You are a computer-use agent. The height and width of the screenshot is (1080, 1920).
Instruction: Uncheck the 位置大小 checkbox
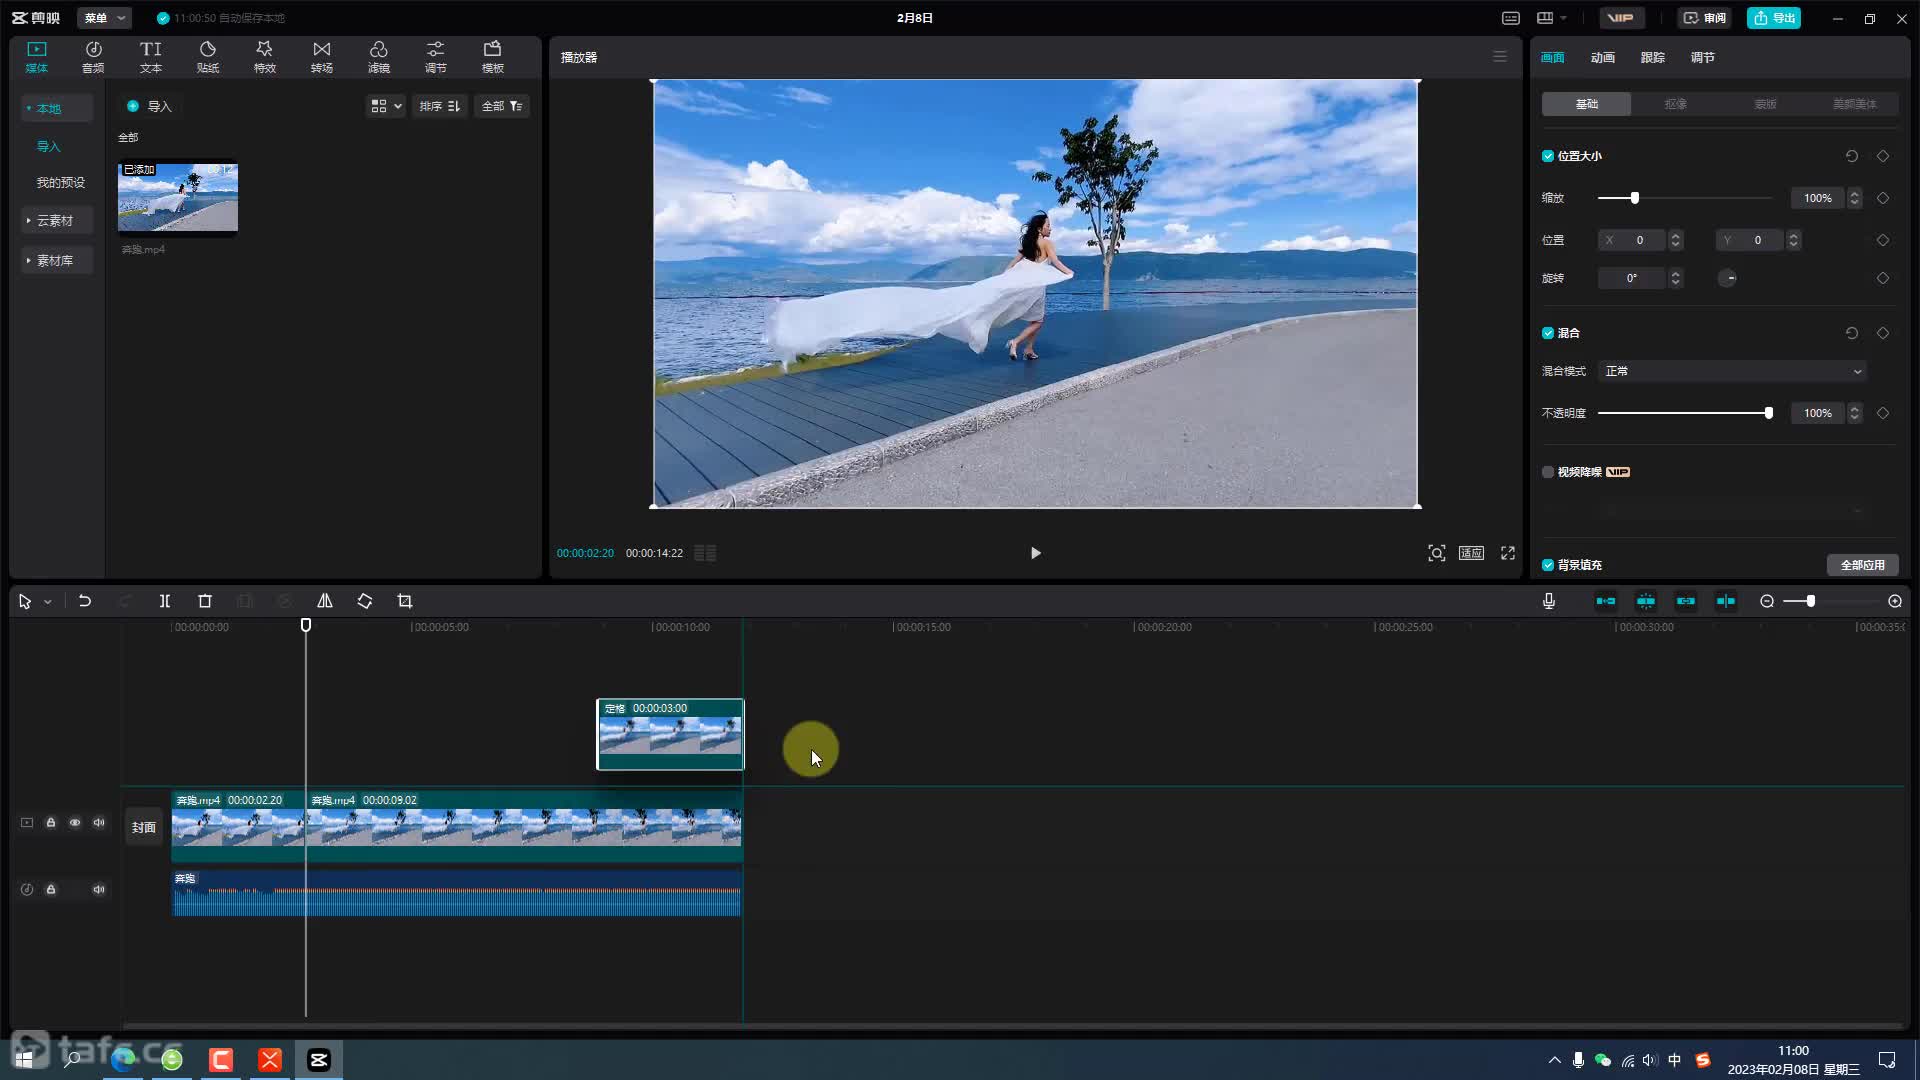pyautogui.click(x=1548, y=156)
